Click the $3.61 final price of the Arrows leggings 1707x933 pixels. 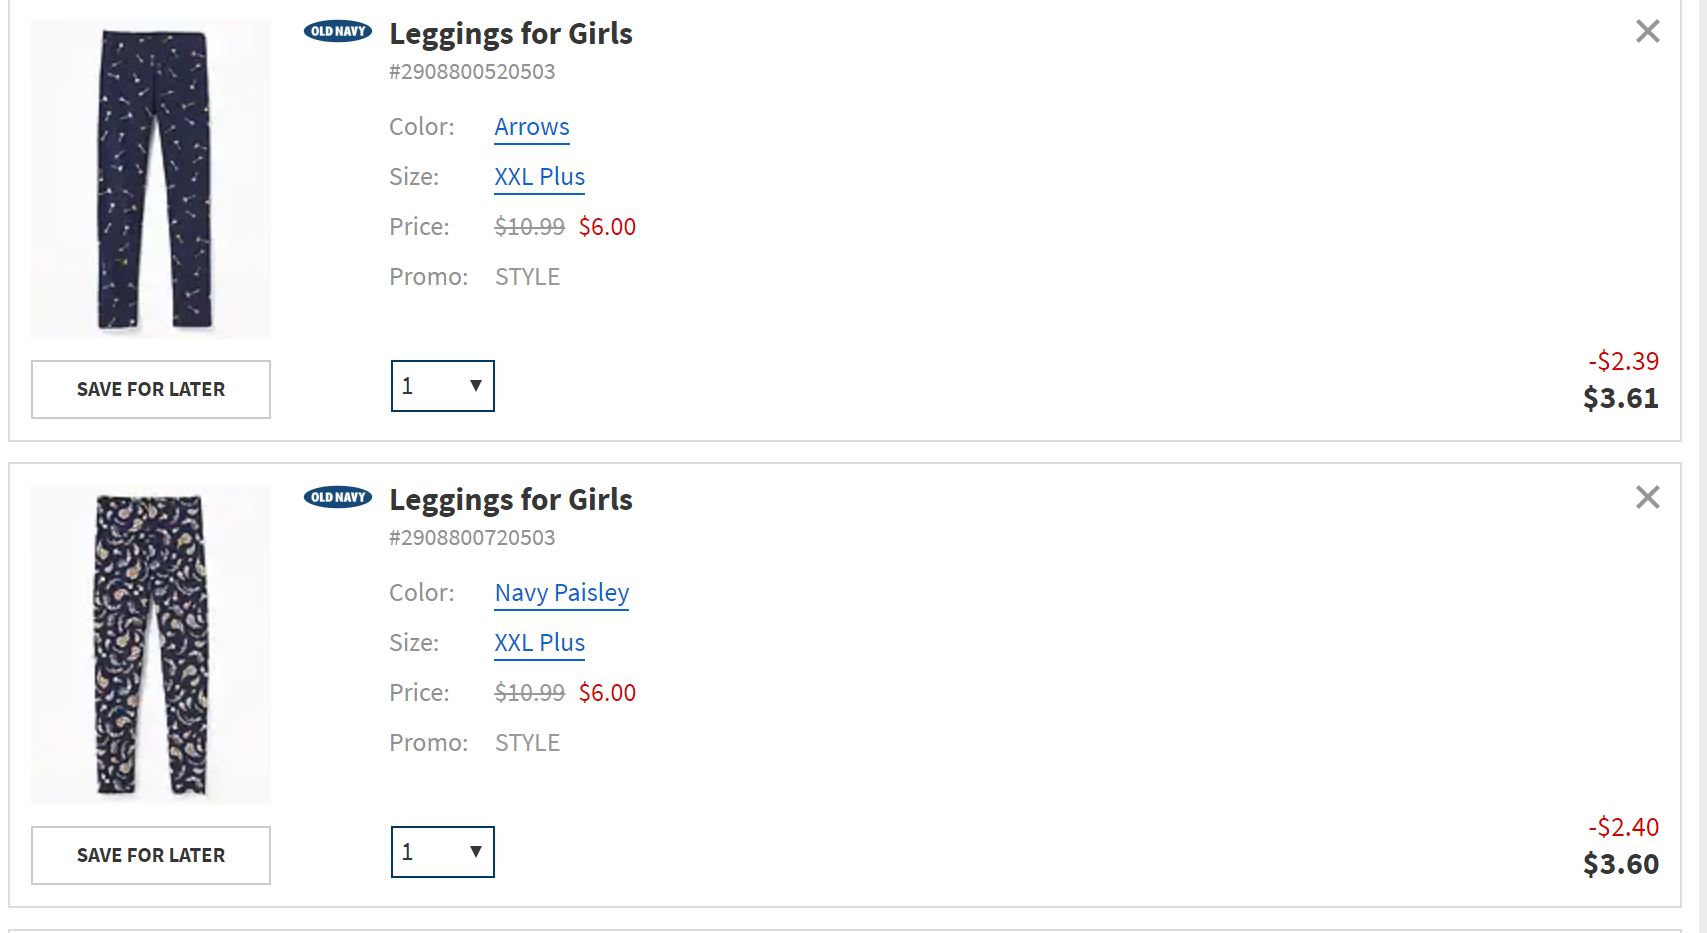tap(1620, 398)
